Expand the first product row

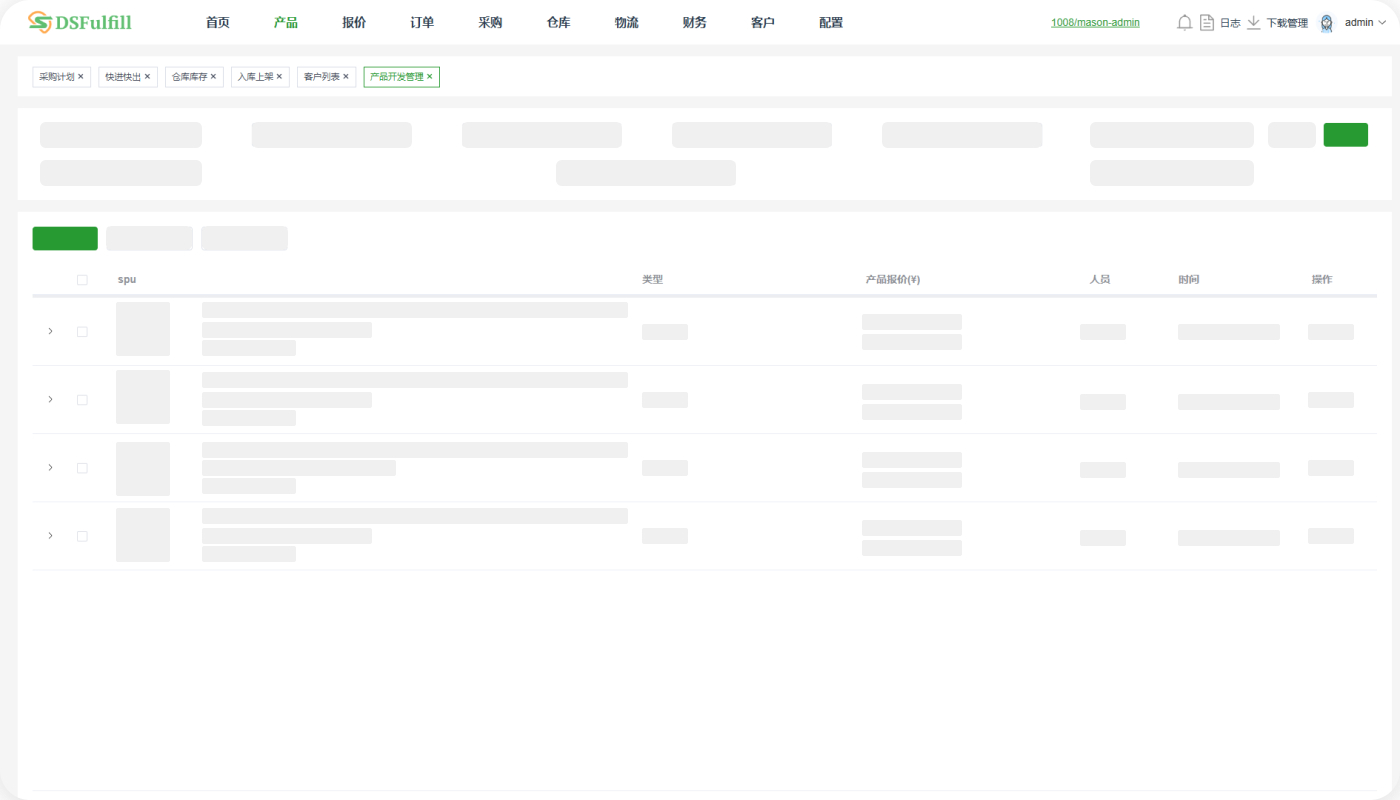50,332
